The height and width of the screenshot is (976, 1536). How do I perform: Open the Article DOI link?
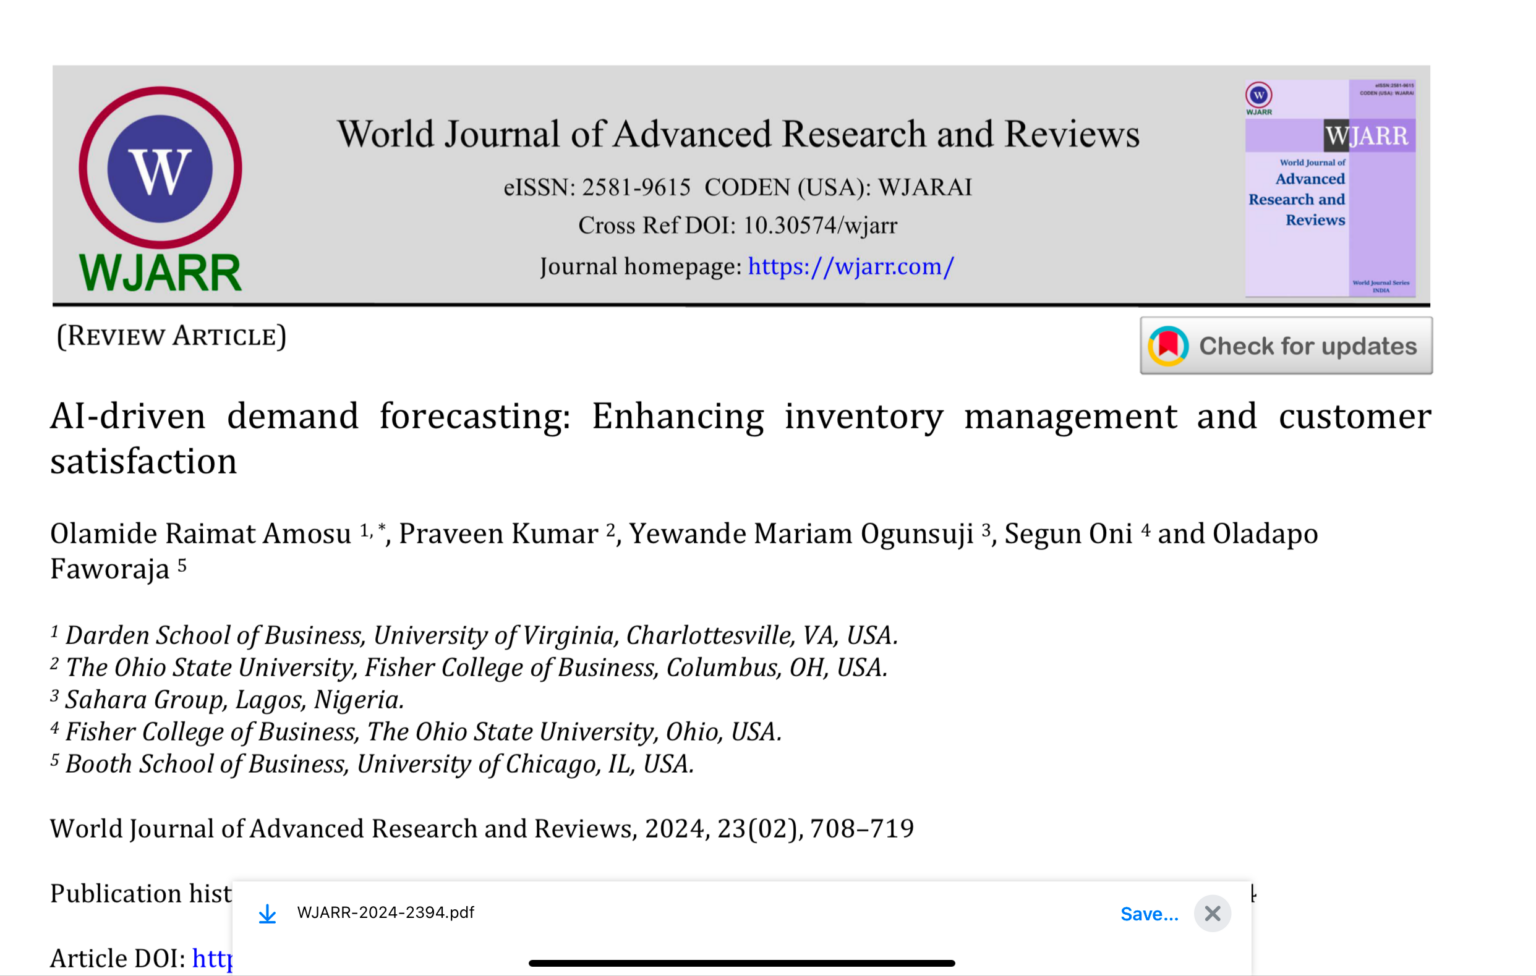tap(212, 958)
